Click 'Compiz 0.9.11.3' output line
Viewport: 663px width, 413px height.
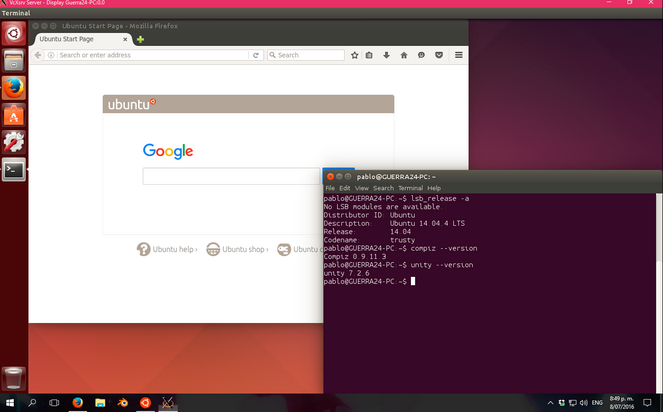point(355,257)
